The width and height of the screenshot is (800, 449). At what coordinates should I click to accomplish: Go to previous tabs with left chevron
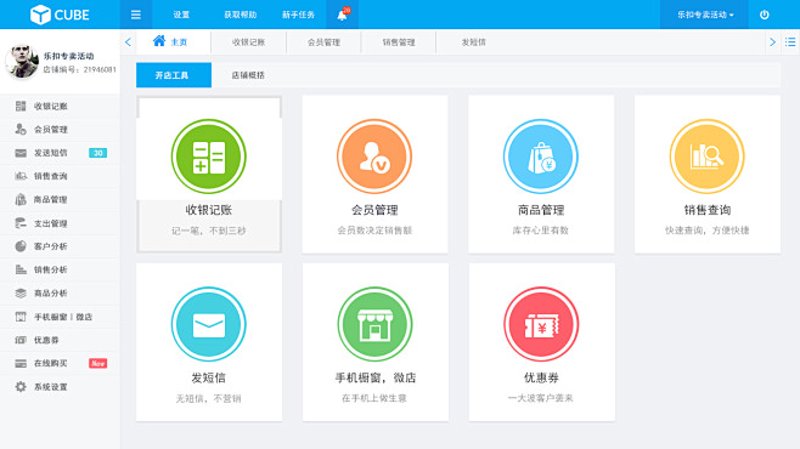click(128, 42)
